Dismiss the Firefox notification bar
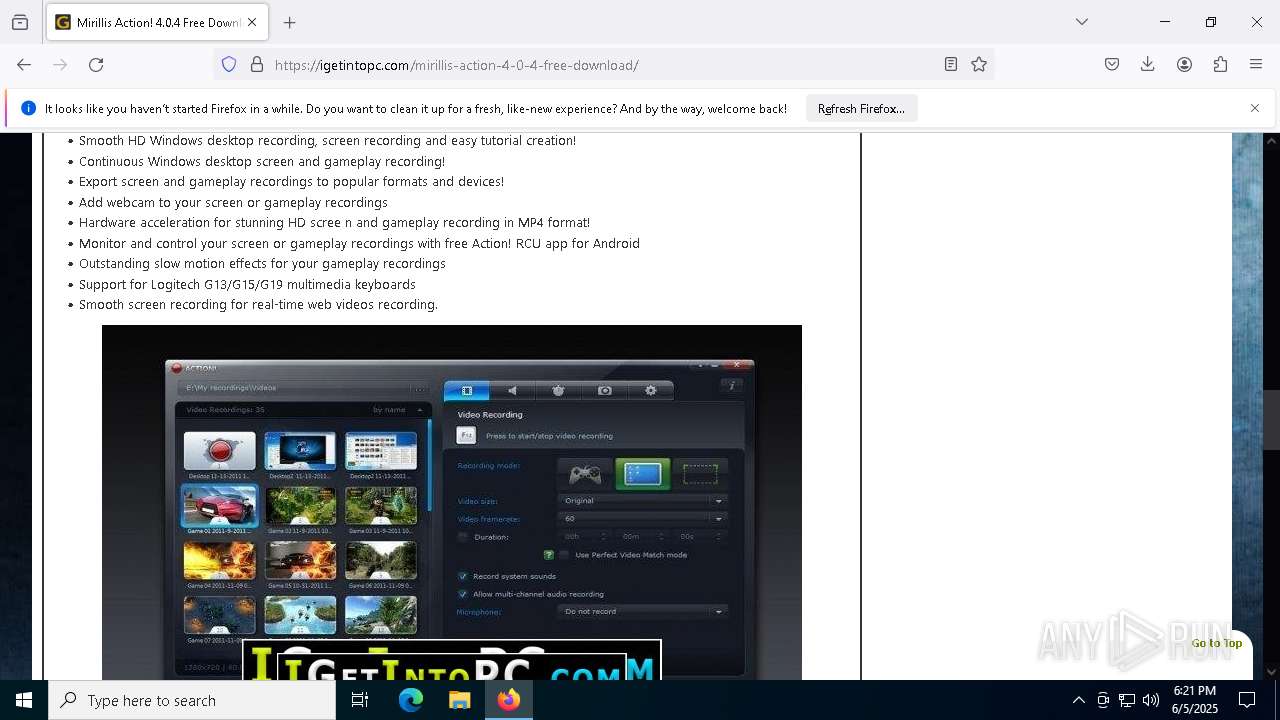Viewport: 1280px width, 720px height. pyautogui.click(x=1255, y=108)
